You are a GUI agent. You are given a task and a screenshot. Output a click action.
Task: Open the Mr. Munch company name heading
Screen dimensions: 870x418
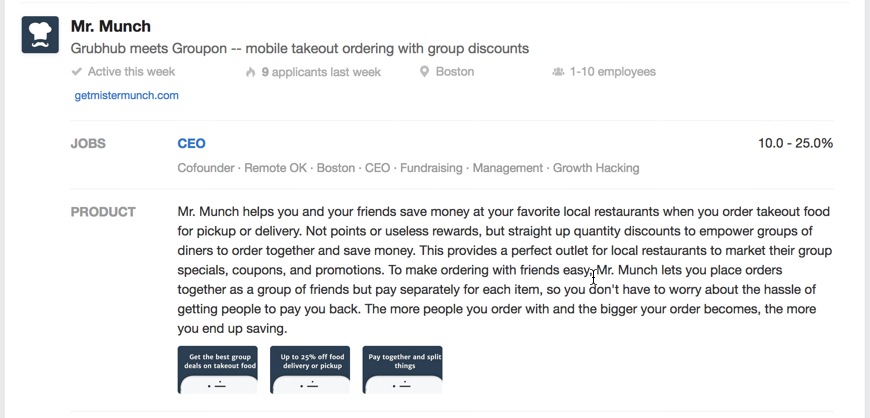(110, 26)
